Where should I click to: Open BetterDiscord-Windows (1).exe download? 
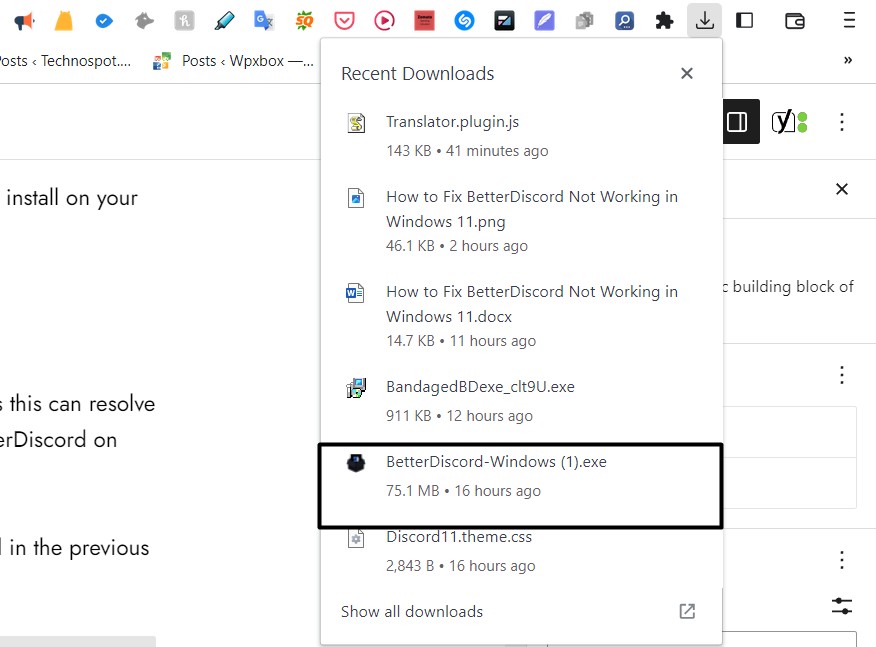tap(496, 462)
